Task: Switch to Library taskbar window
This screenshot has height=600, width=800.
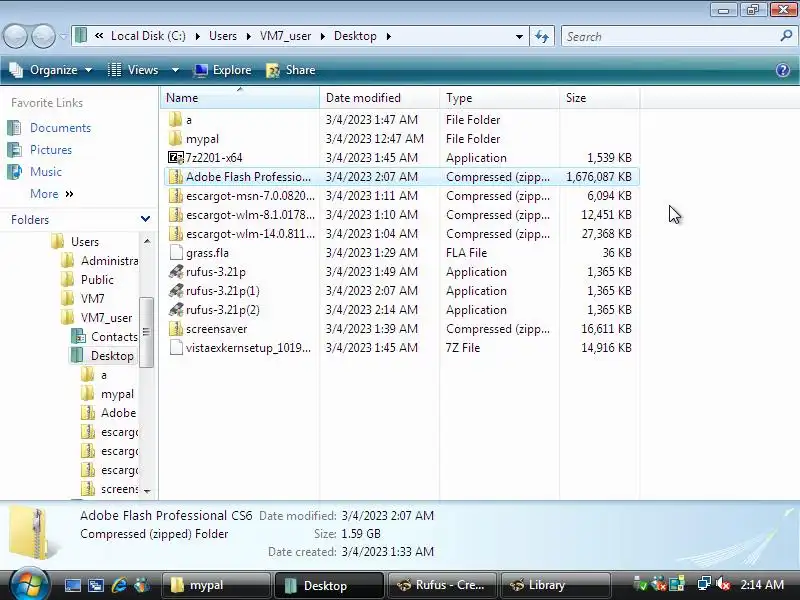Action: tap(555, 585)
